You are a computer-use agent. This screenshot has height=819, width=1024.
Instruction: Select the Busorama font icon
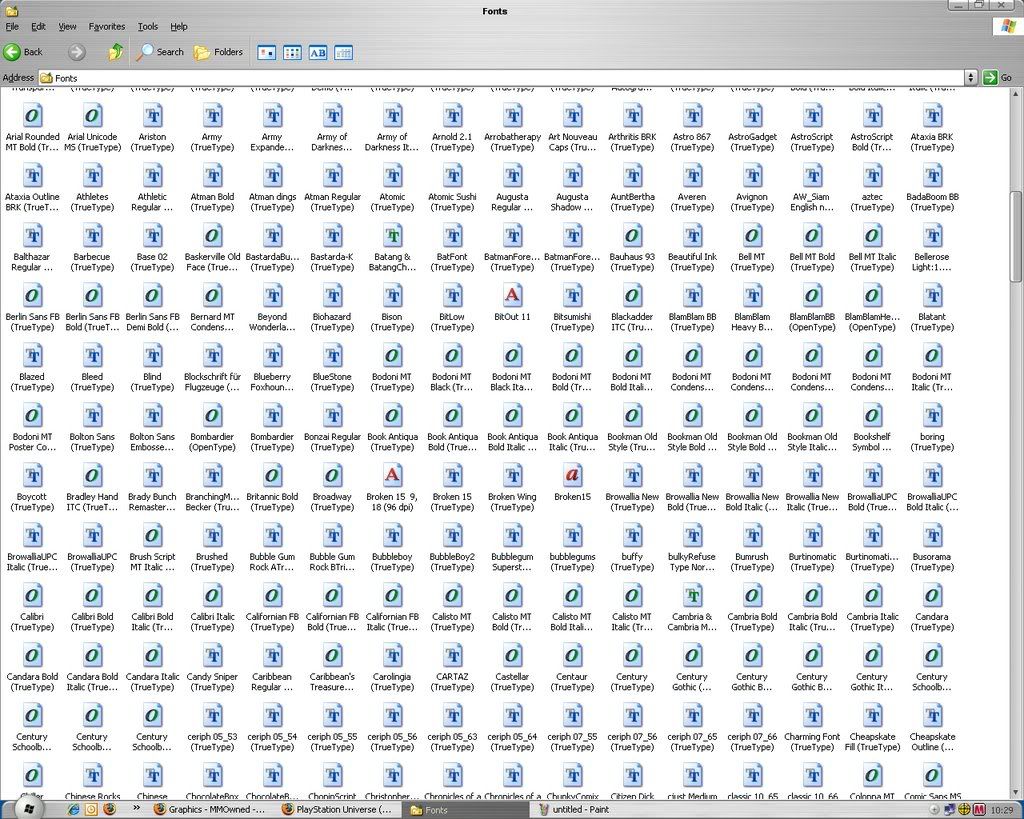[x=932, y=536]
